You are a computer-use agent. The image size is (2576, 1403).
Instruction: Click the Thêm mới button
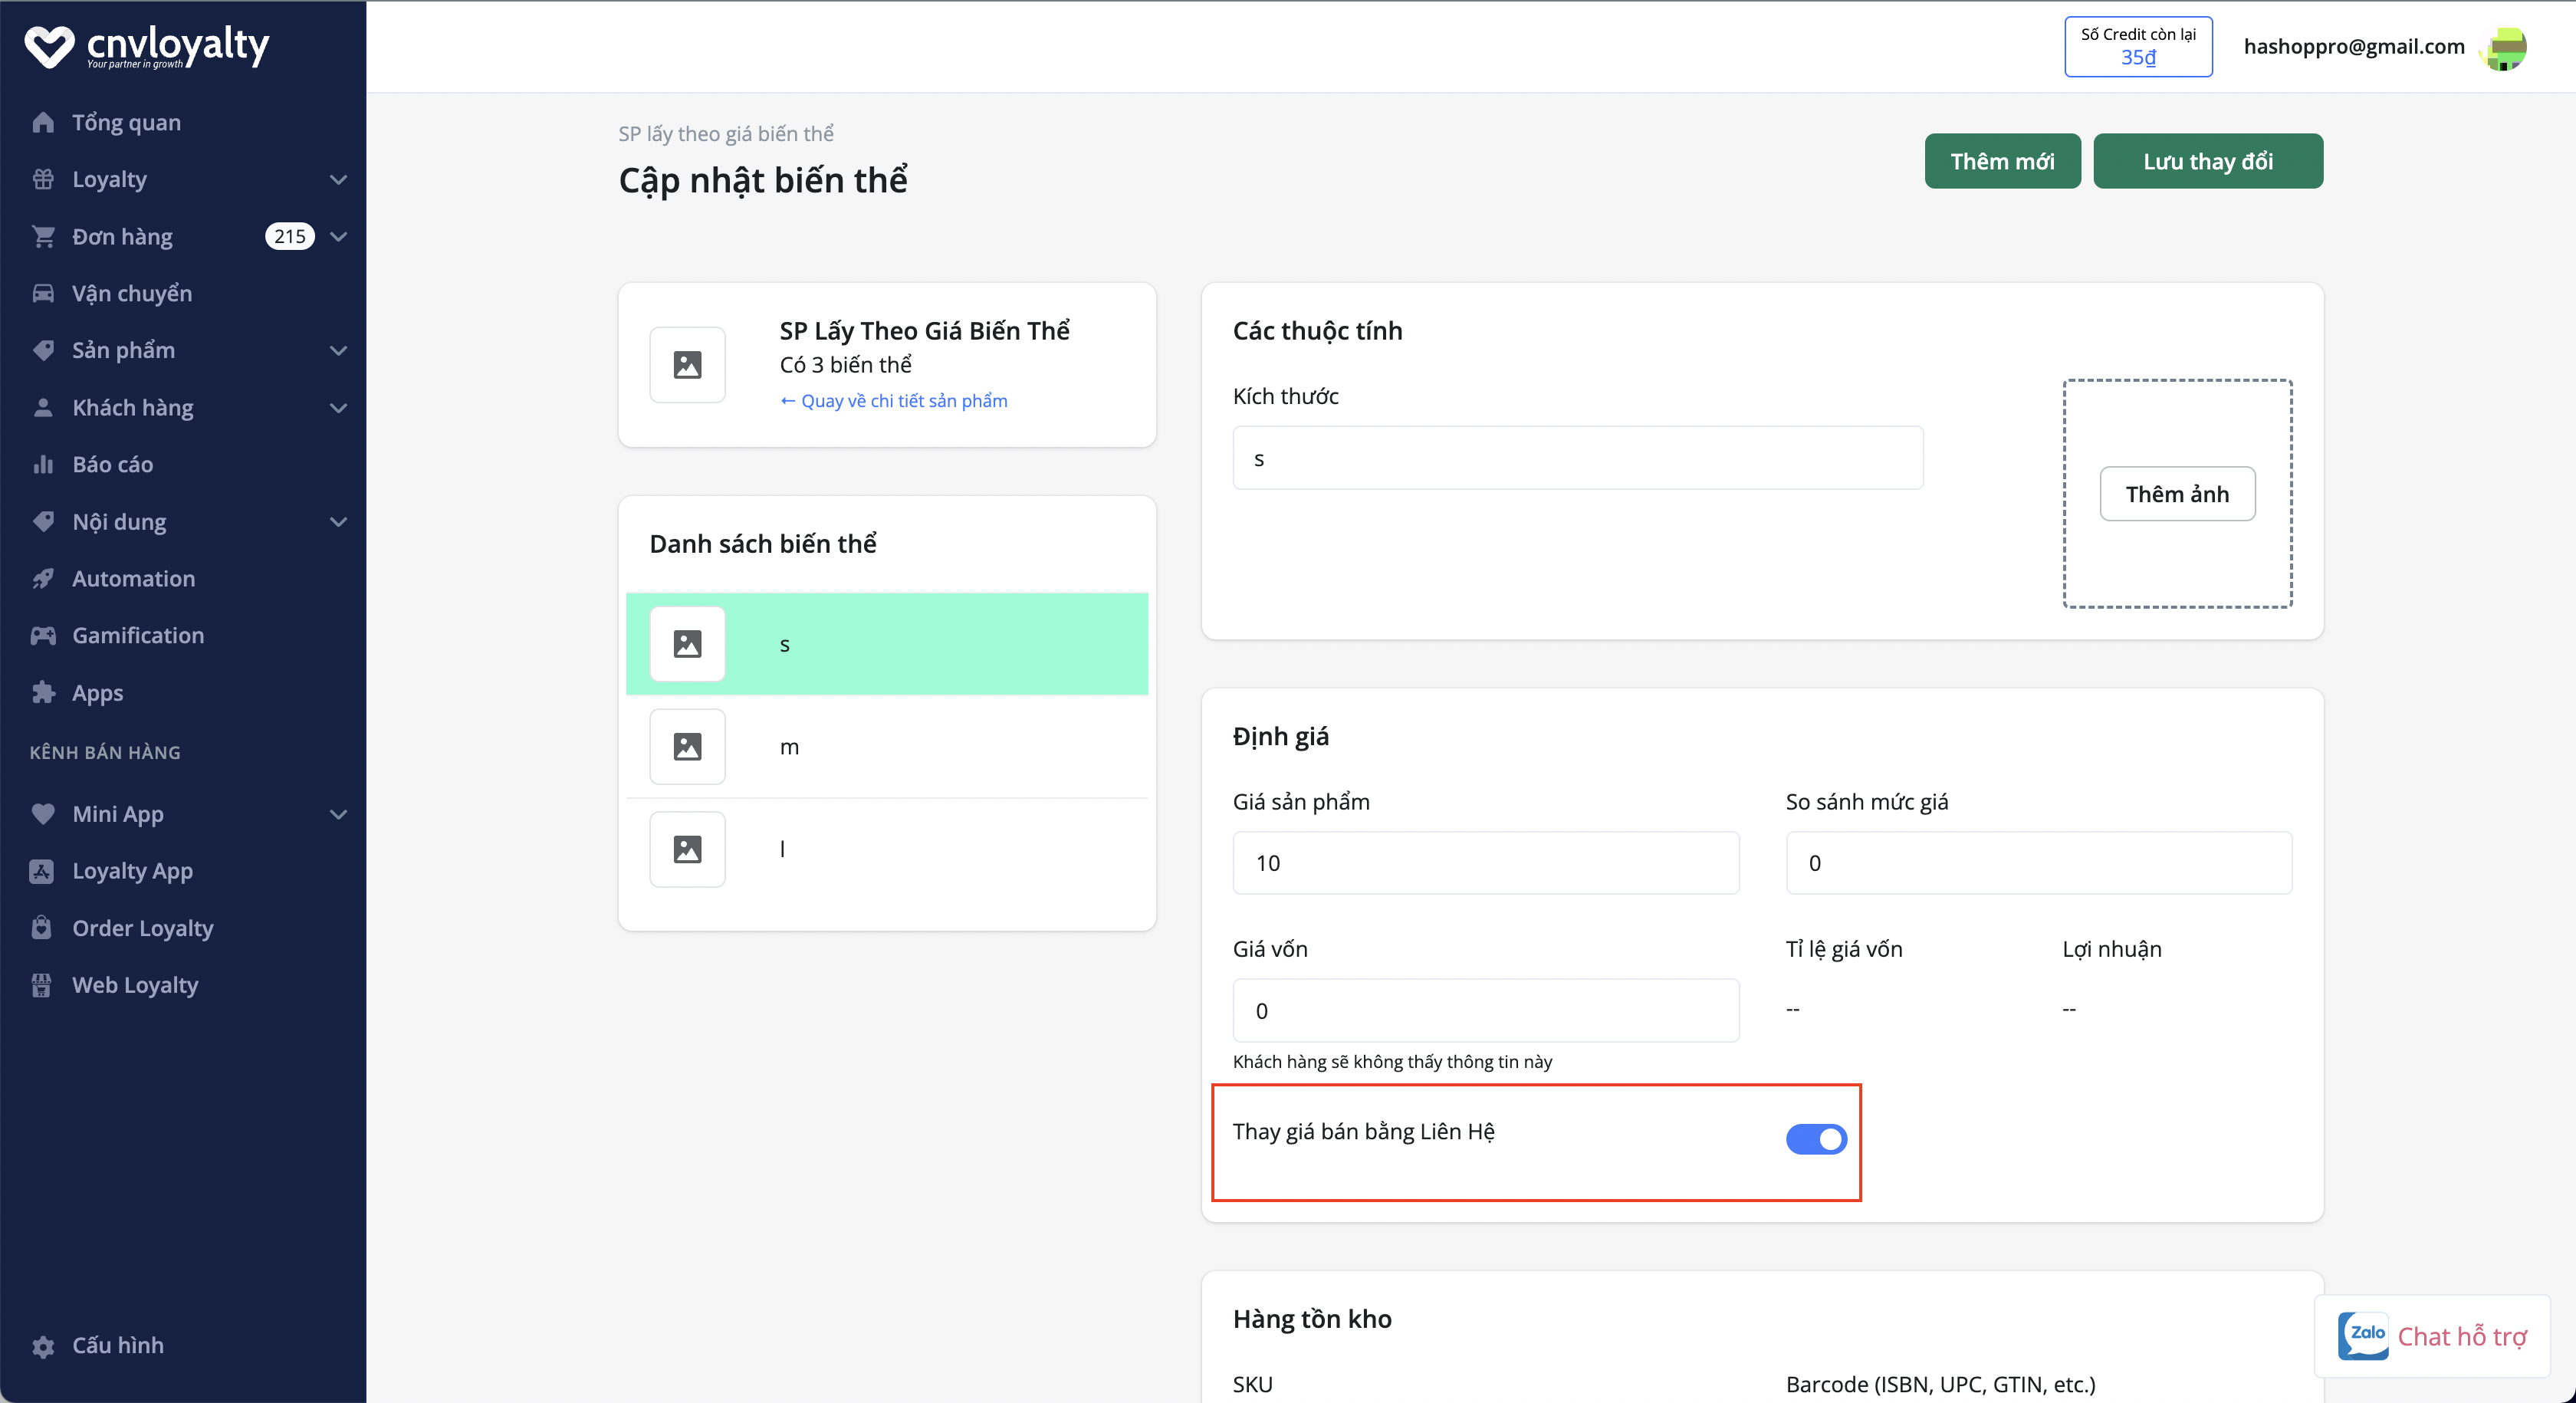pyautogui.click(x=2002, y=161)
